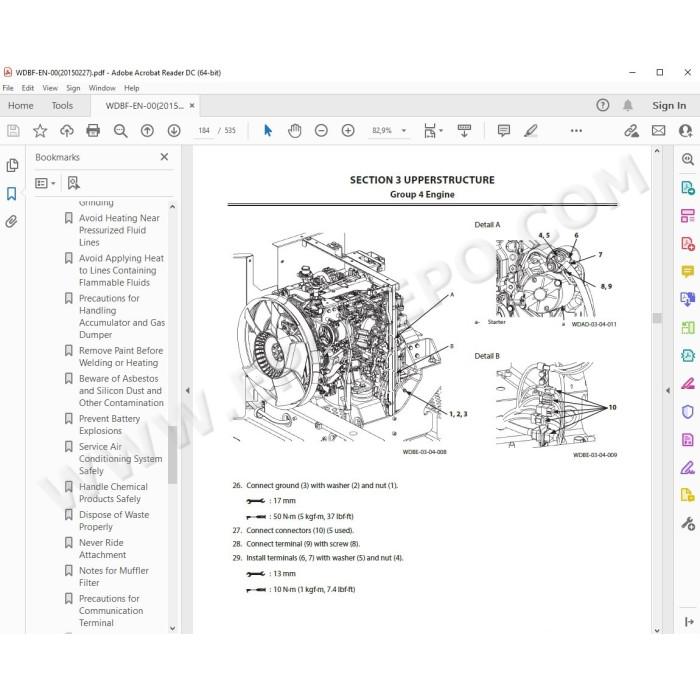The height and width of the screenshot is (700, 700).
Task: Activate the hand pan tool
Action: tap(295, 130)
